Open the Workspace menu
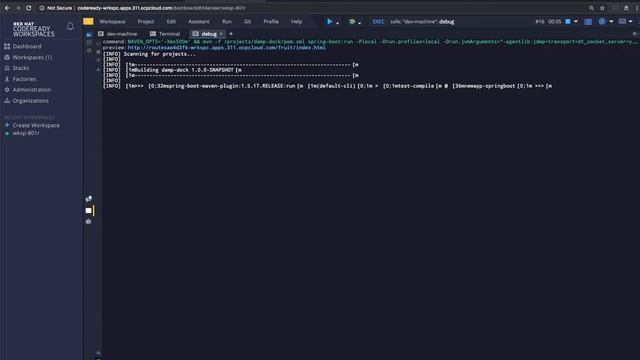 tap(112, 22)
